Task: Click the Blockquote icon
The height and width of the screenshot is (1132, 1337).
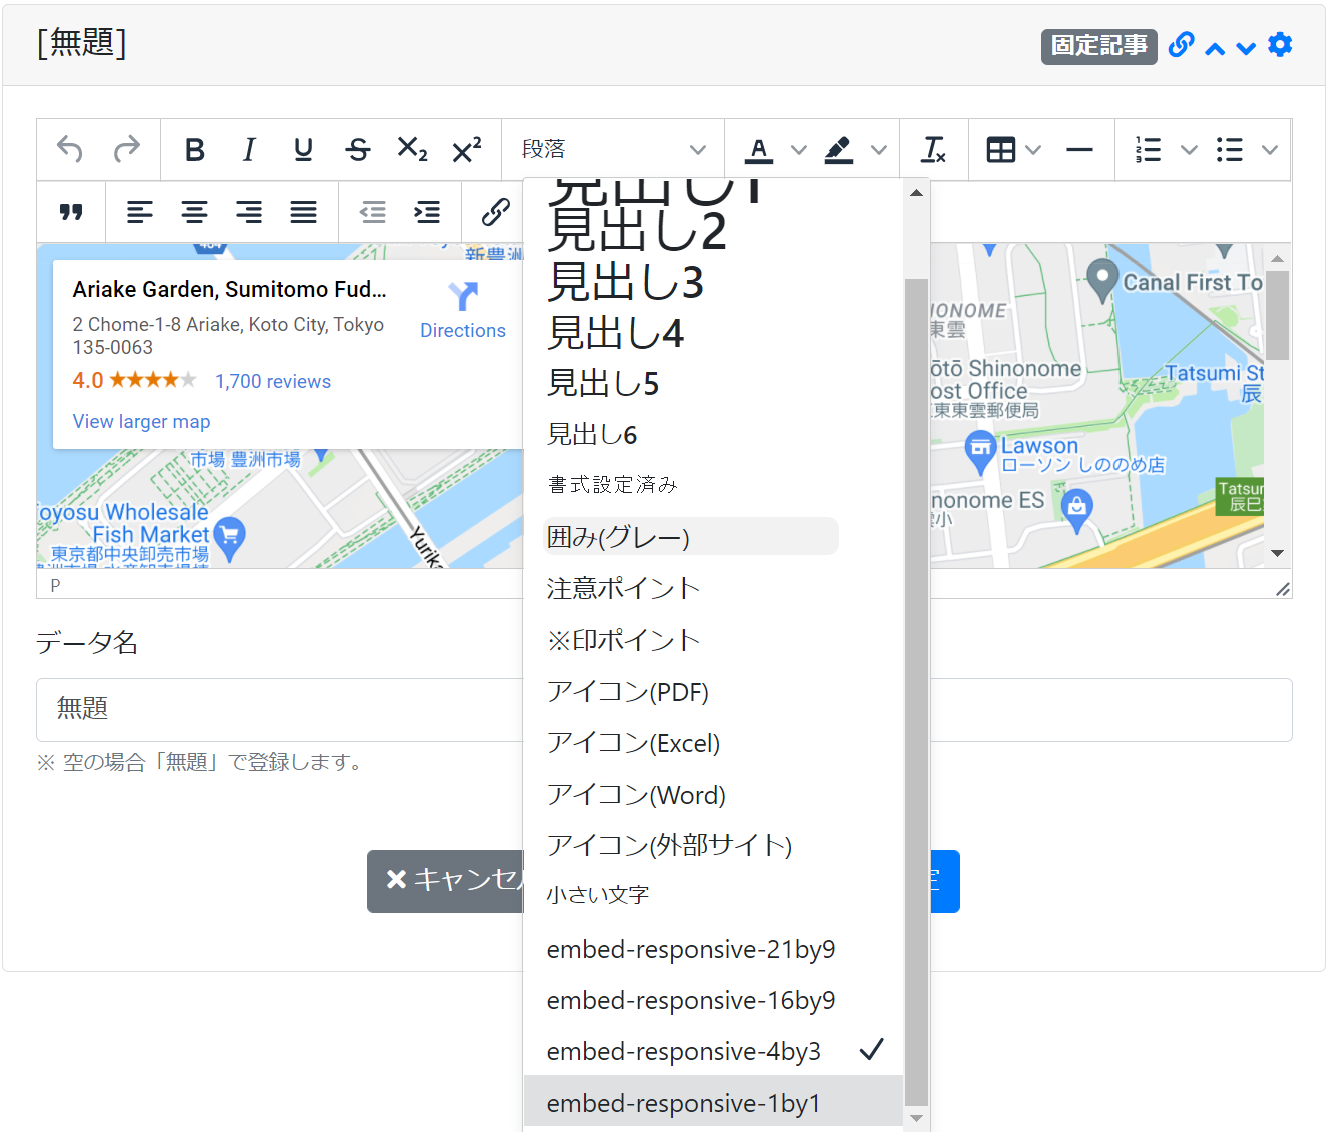Action: point(70,211)
